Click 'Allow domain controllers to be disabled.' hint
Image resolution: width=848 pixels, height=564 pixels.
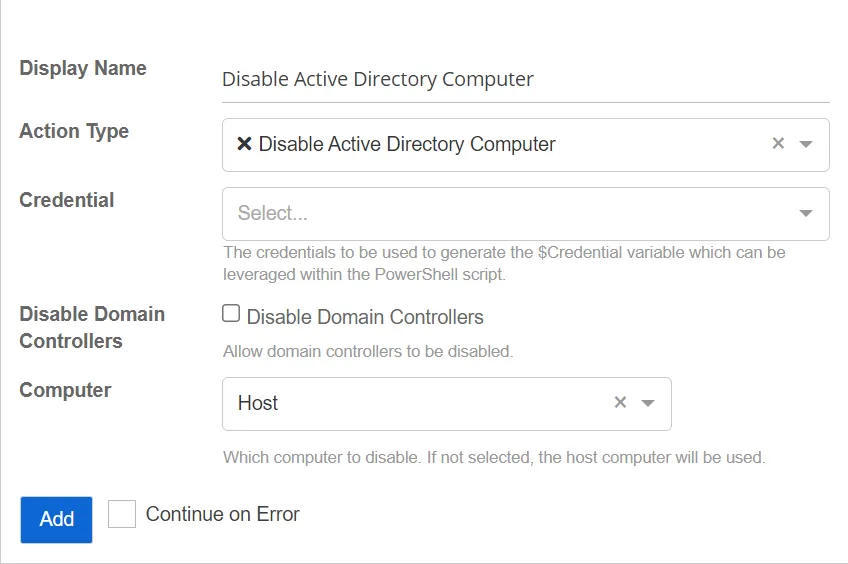click(368, 351)
